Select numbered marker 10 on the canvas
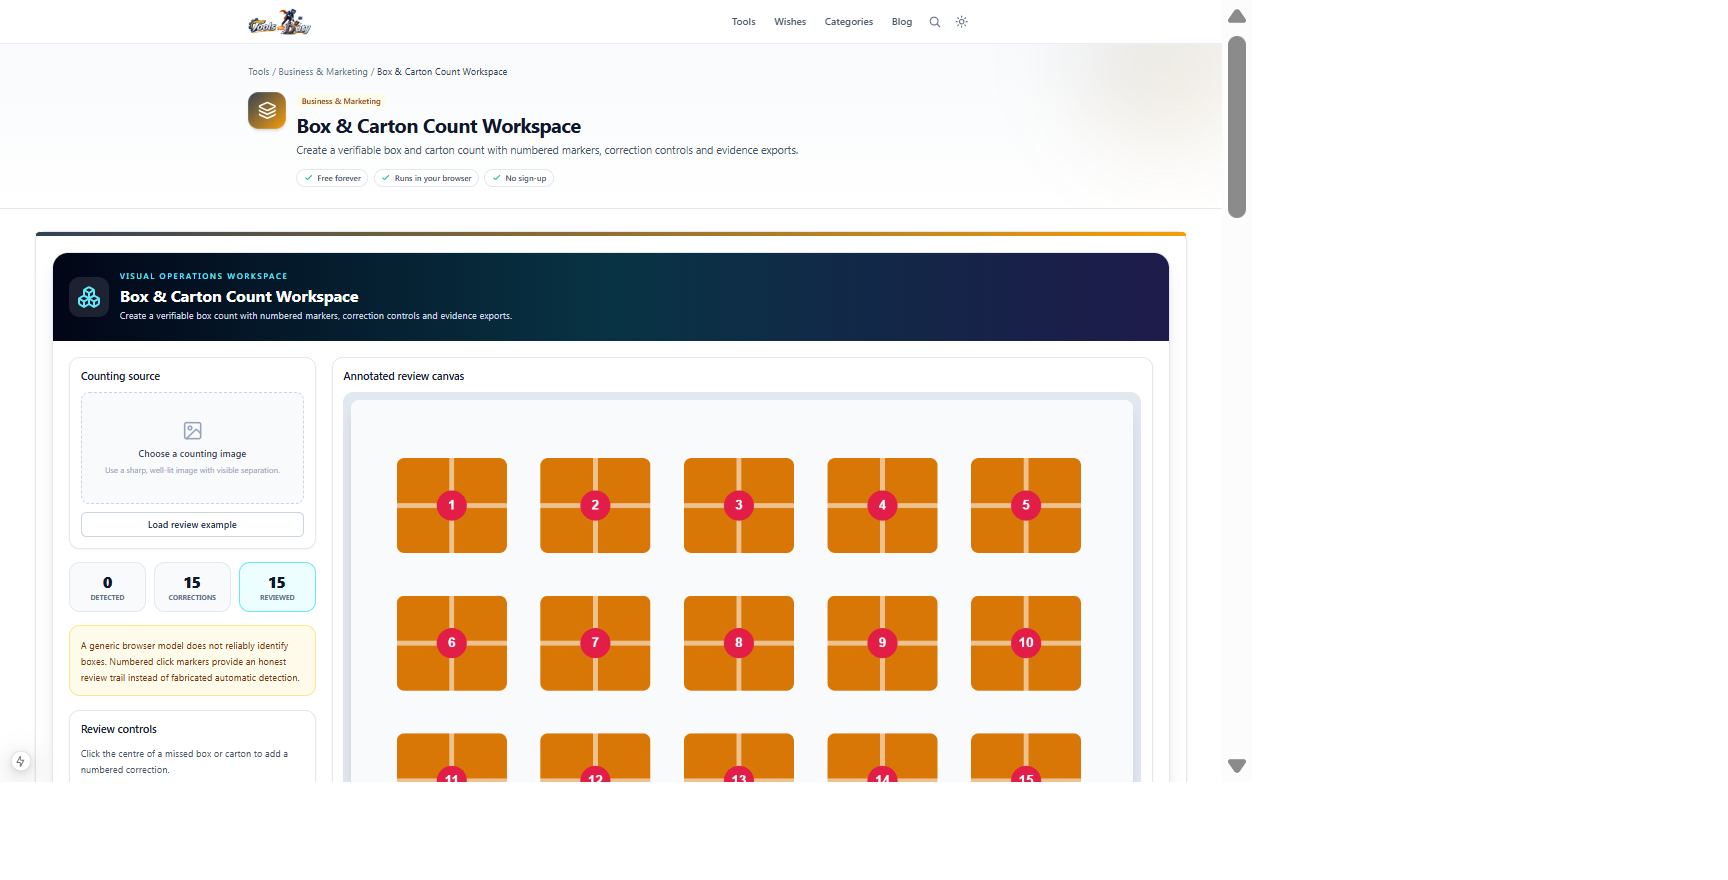The height and width of the screenshot is (880, 1728). (x=1026, y=643)
